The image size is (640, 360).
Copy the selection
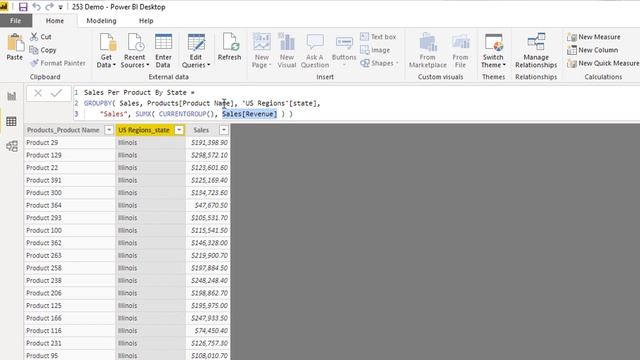point(43,50)
